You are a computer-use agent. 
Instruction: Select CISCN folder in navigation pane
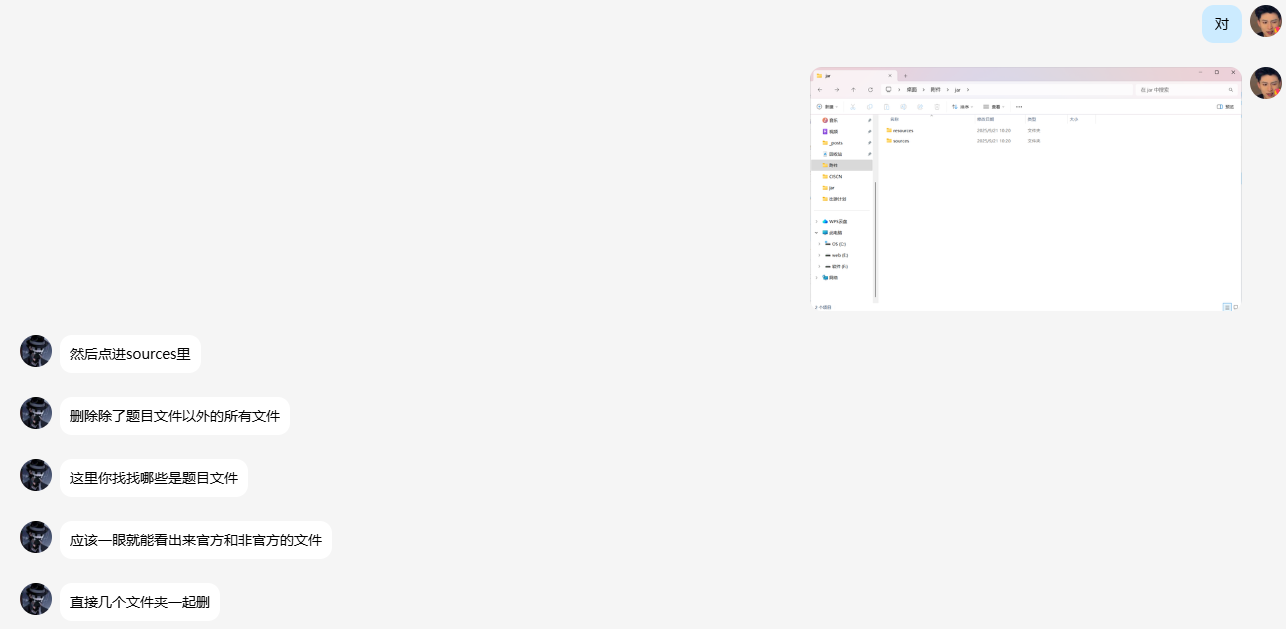(x=835, y=176)
